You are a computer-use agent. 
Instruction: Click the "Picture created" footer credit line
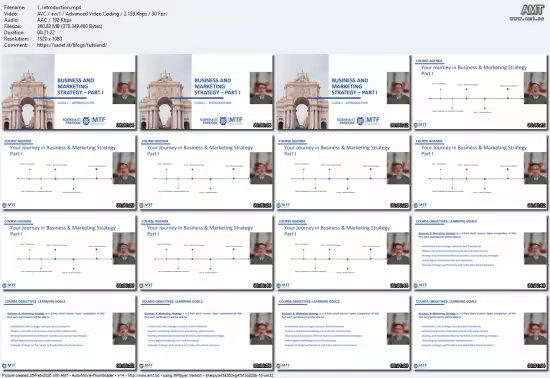click(x=137, y=375)
